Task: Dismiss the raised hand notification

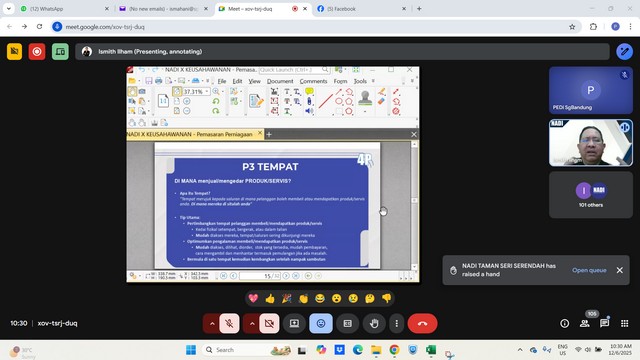Action: (620, 270)
